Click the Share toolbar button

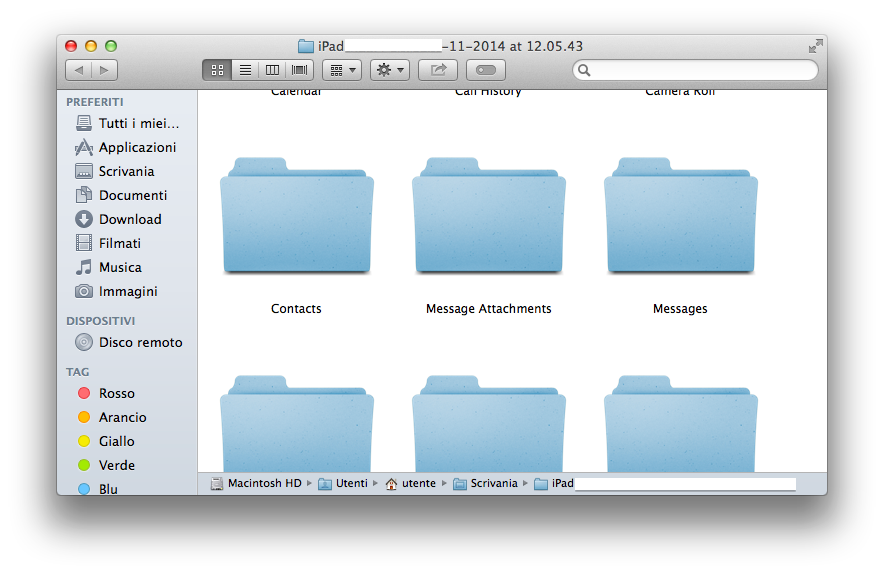(438, 70)
